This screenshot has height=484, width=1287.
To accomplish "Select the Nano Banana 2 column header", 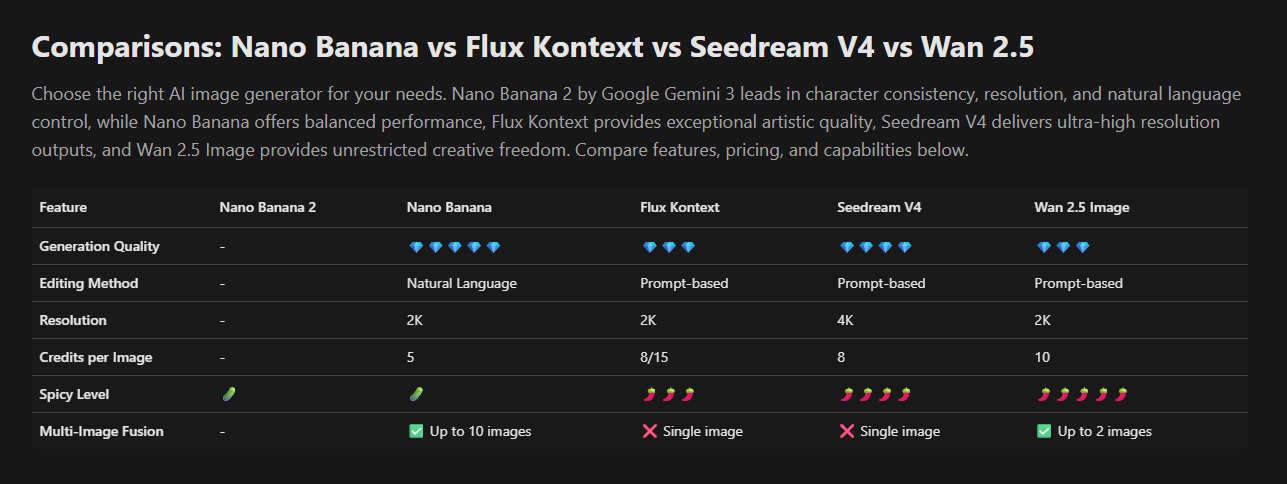I will [268, 208].
